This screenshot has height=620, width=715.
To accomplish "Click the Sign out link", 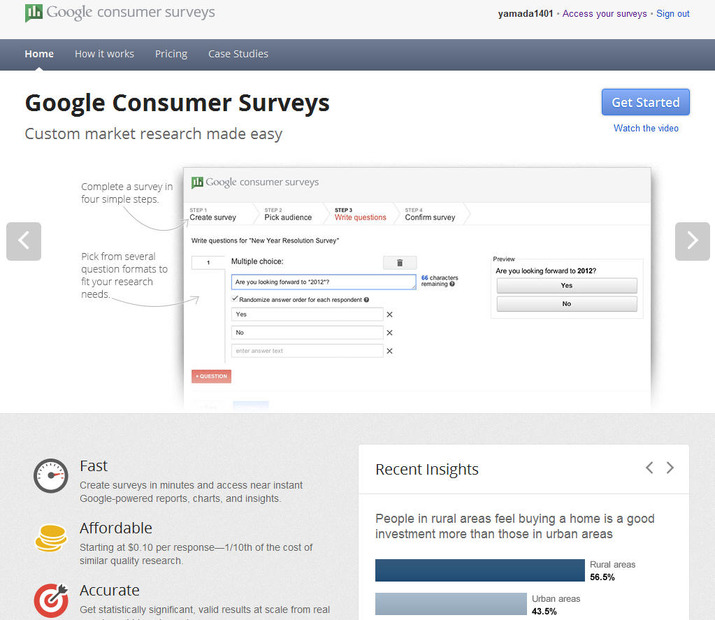I will [x=673, y=14].
